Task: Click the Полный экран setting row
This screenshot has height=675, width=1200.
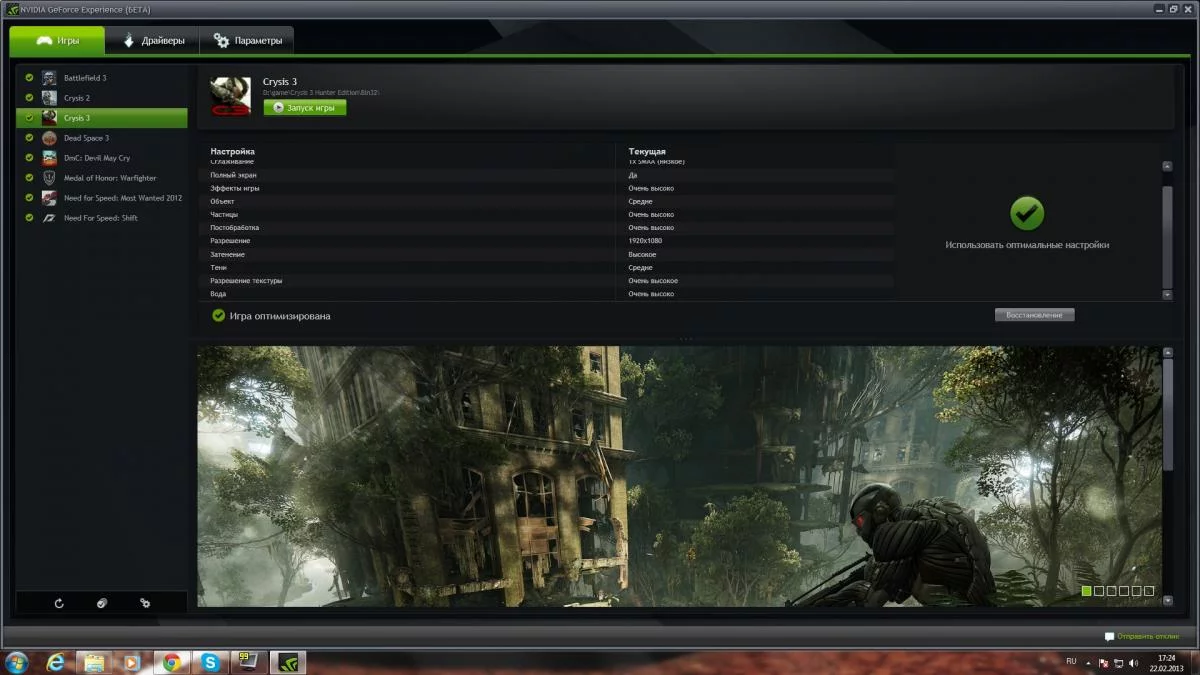Action: pos(545,175)
